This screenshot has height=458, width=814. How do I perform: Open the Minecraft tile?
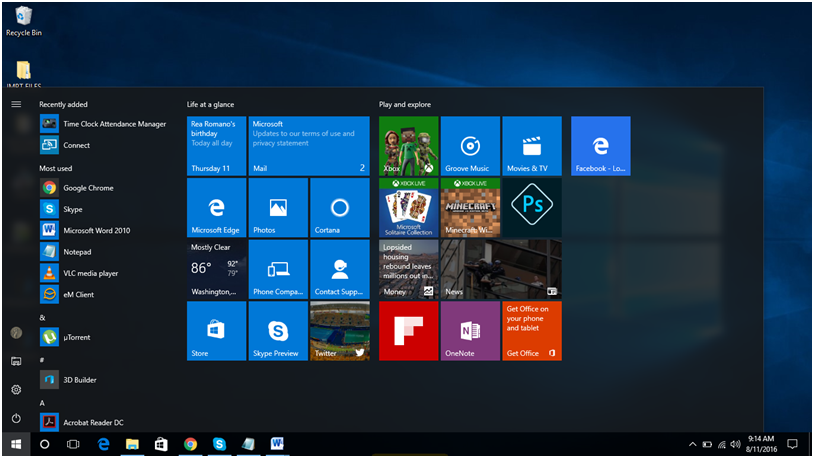(470, 208)
